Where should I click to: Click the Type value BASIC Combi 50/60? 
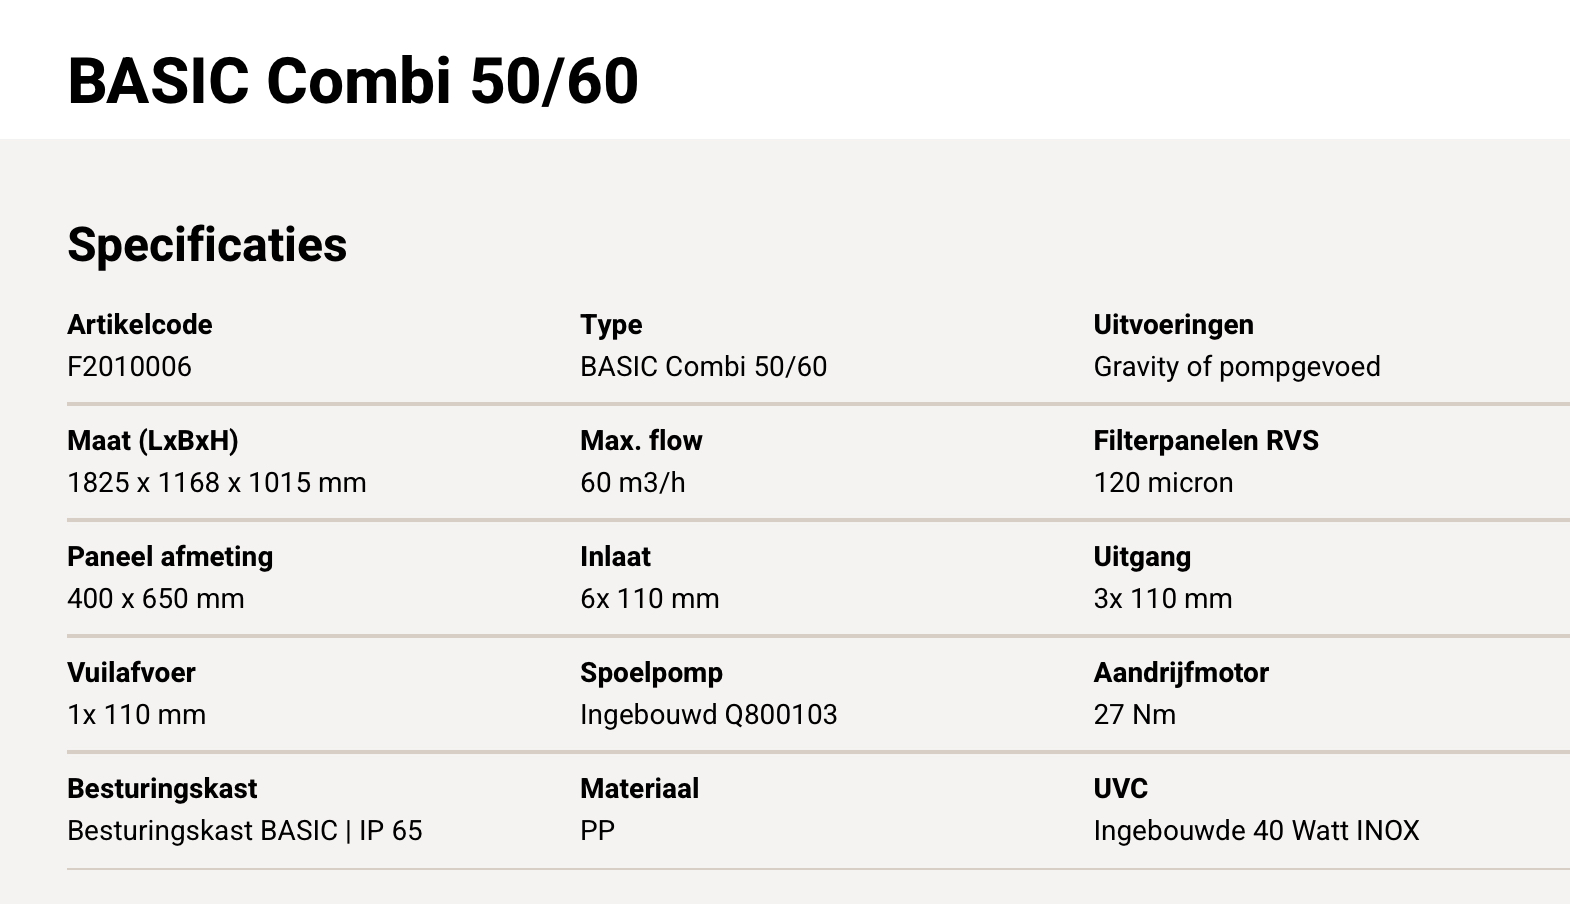coord(703,367)
